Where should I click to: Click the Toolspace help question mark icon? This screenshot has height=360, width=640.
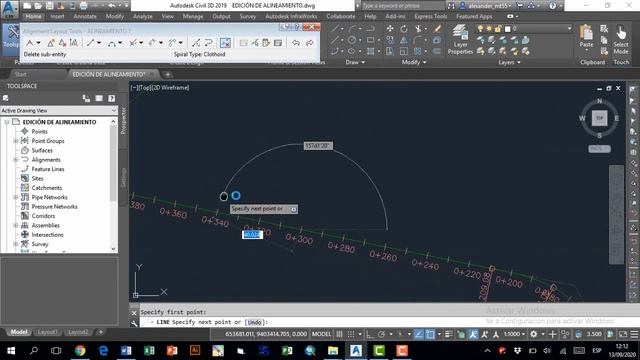[x=111, y=98]
